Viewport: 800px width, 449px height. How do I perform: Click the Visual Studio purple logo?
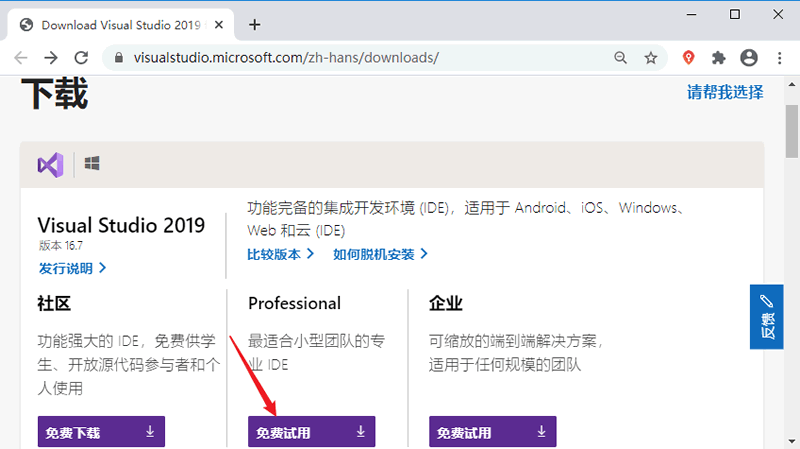51,165
